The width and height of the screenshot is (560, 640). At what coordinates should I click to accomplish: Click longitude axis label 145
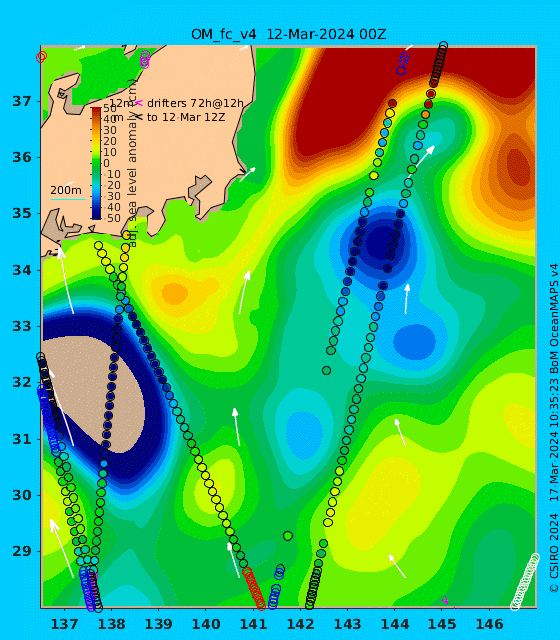coord(442,624)
